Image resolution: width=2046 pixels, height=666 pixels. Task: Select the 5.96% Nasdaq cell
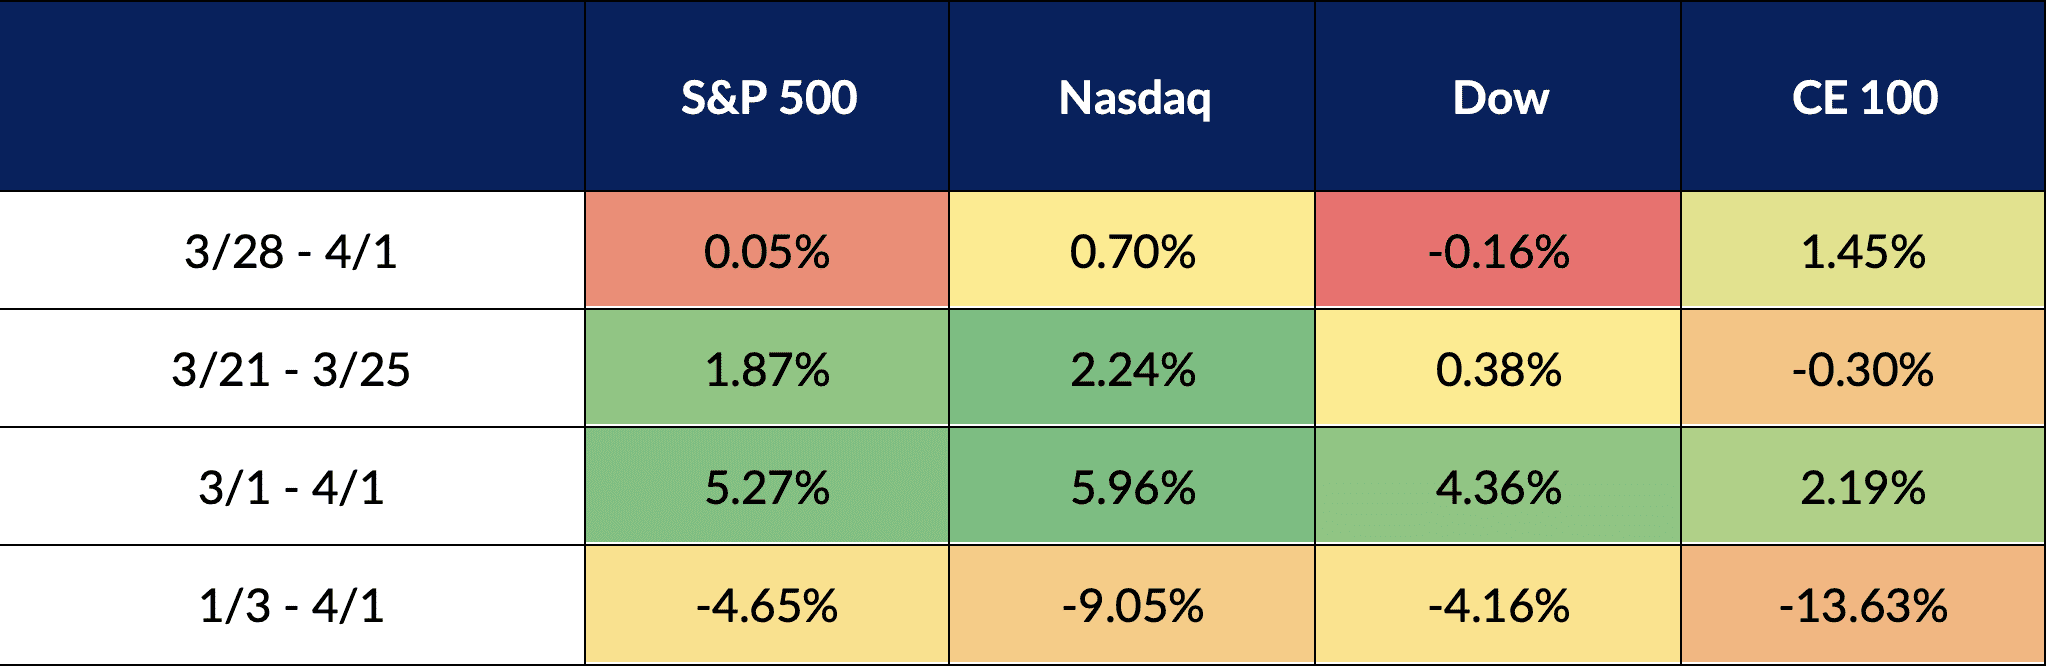coord(1133,488)
